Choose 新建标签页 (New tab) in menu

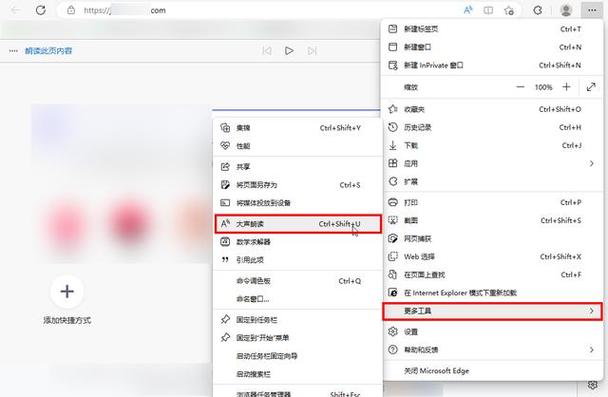point(492,29)
